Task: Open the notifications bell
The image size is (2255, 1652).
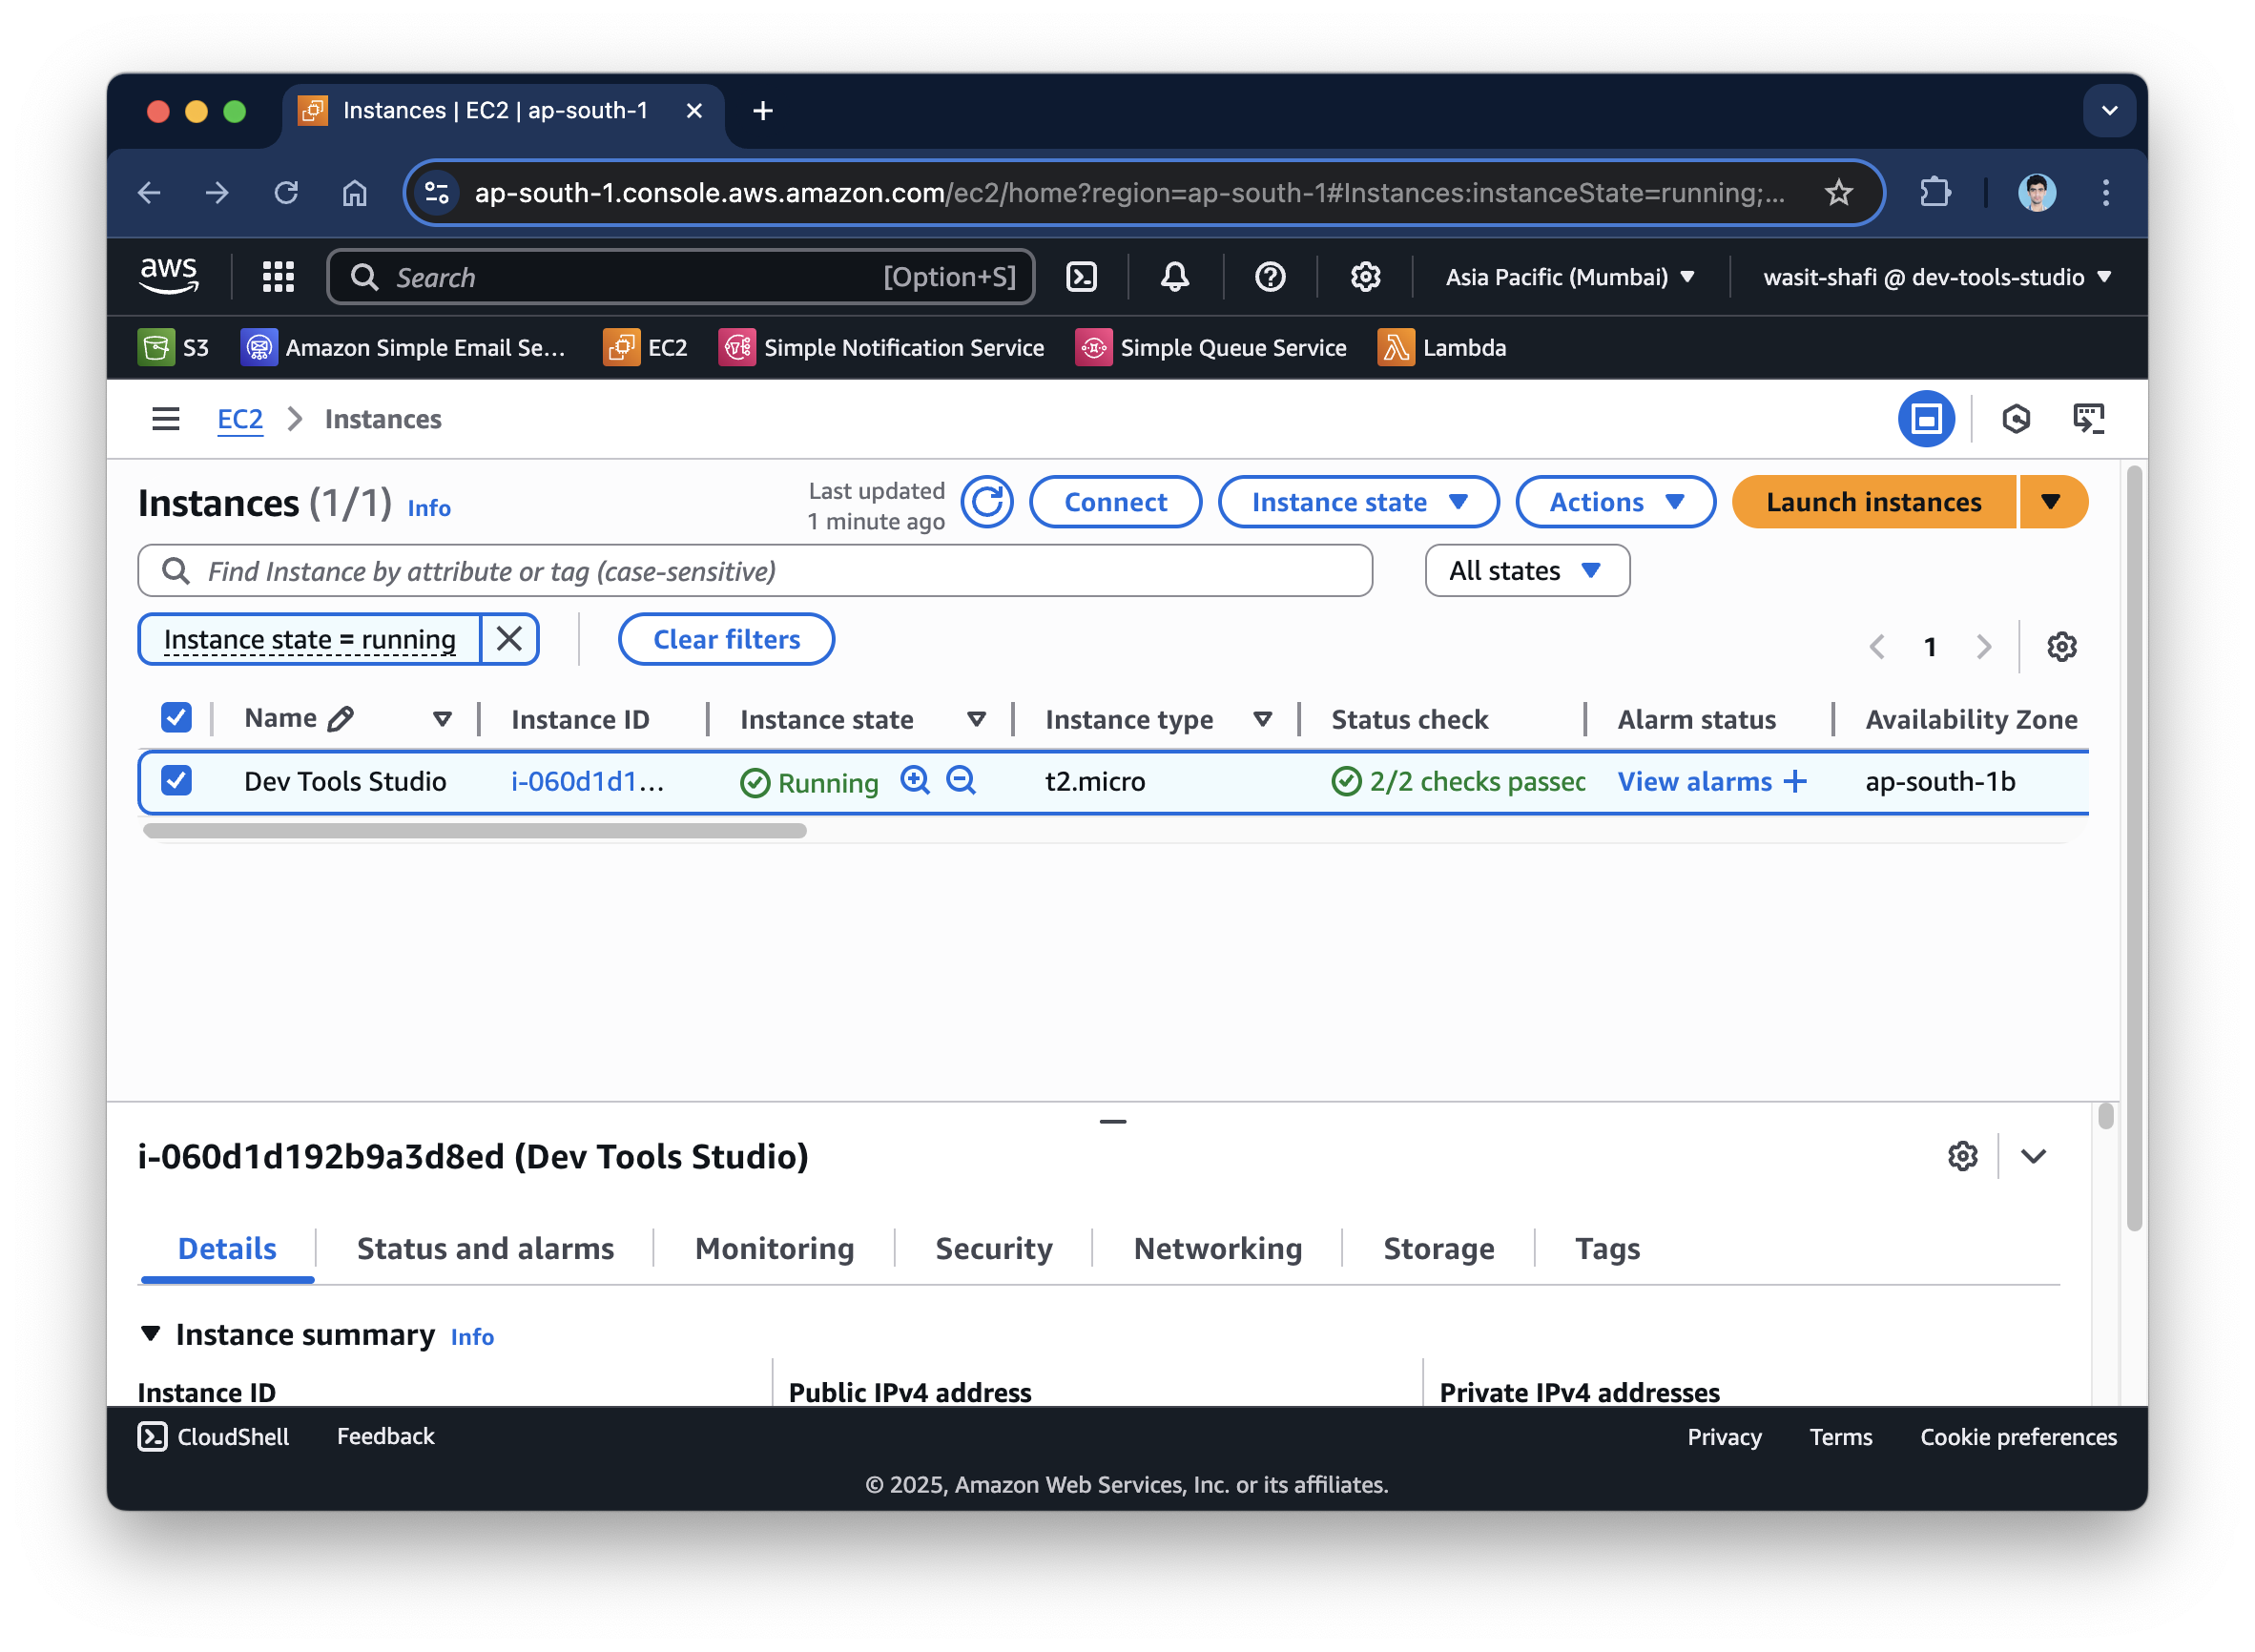Action: pyautogui.click(x=1174, y=277)
